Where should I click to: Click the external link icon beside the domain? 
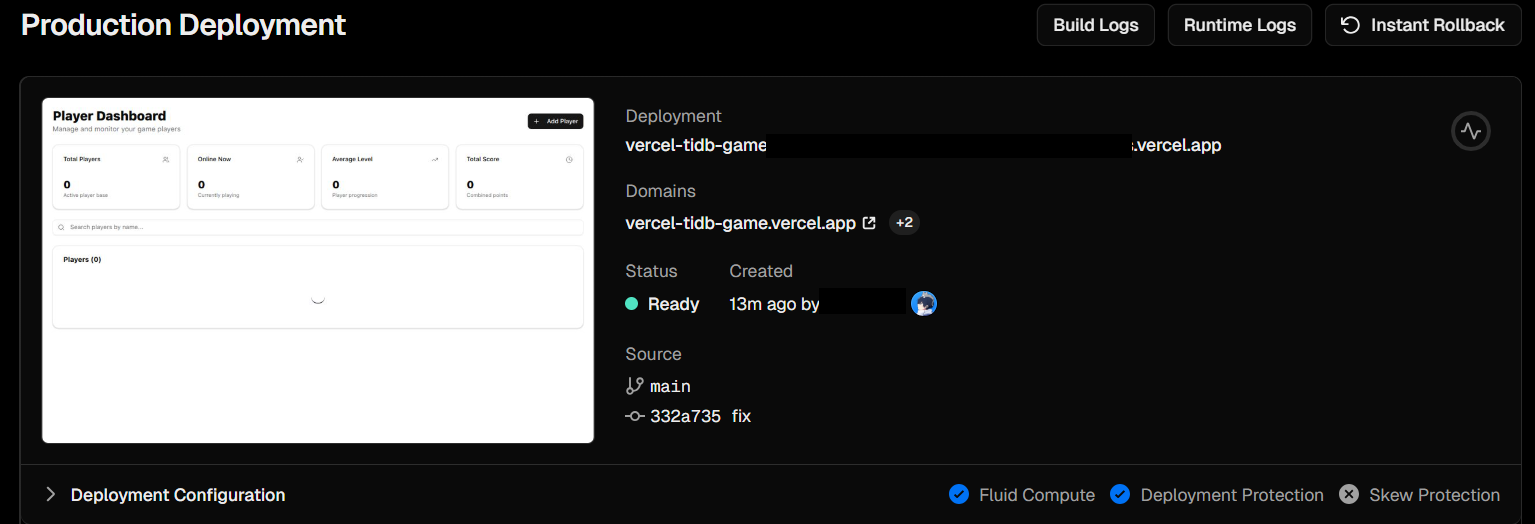click(x=869, y=223)
